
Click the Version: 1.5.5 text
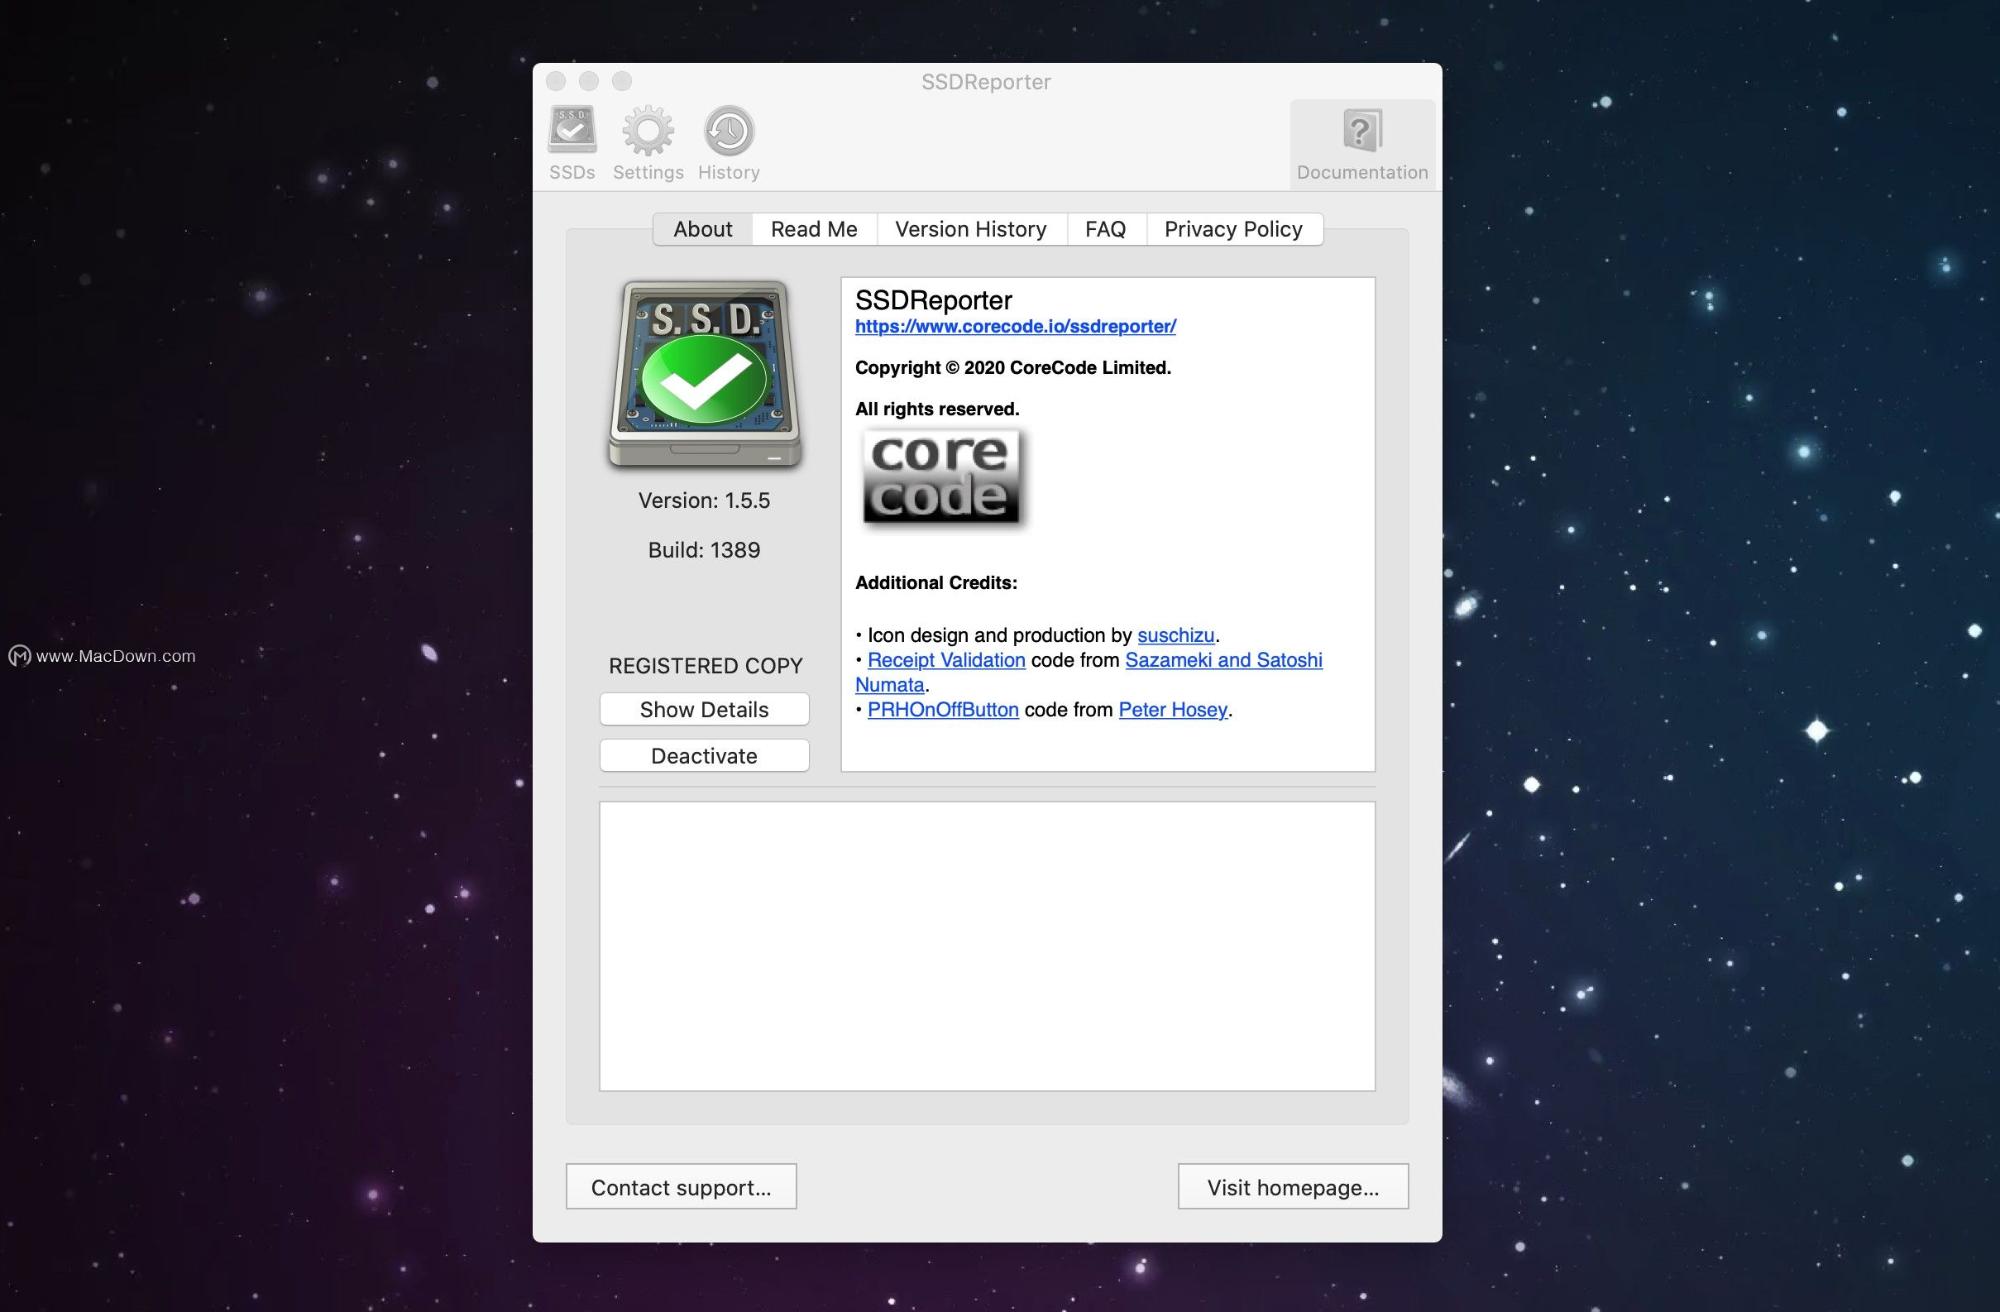coord(704,500)
